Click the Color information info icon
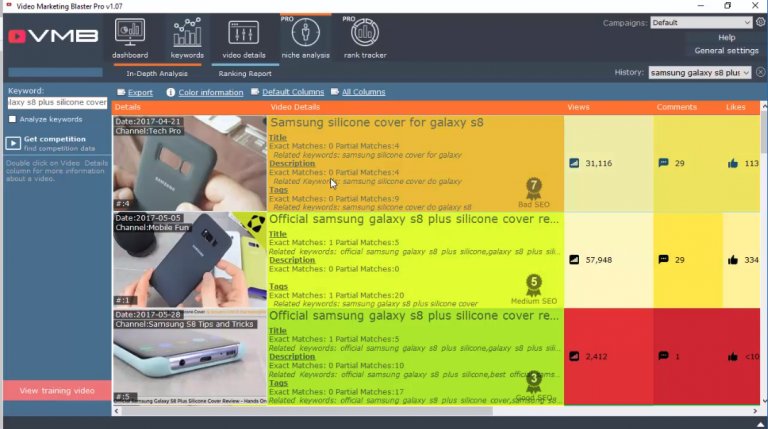 pyautogui.click(x=170, y=92)
